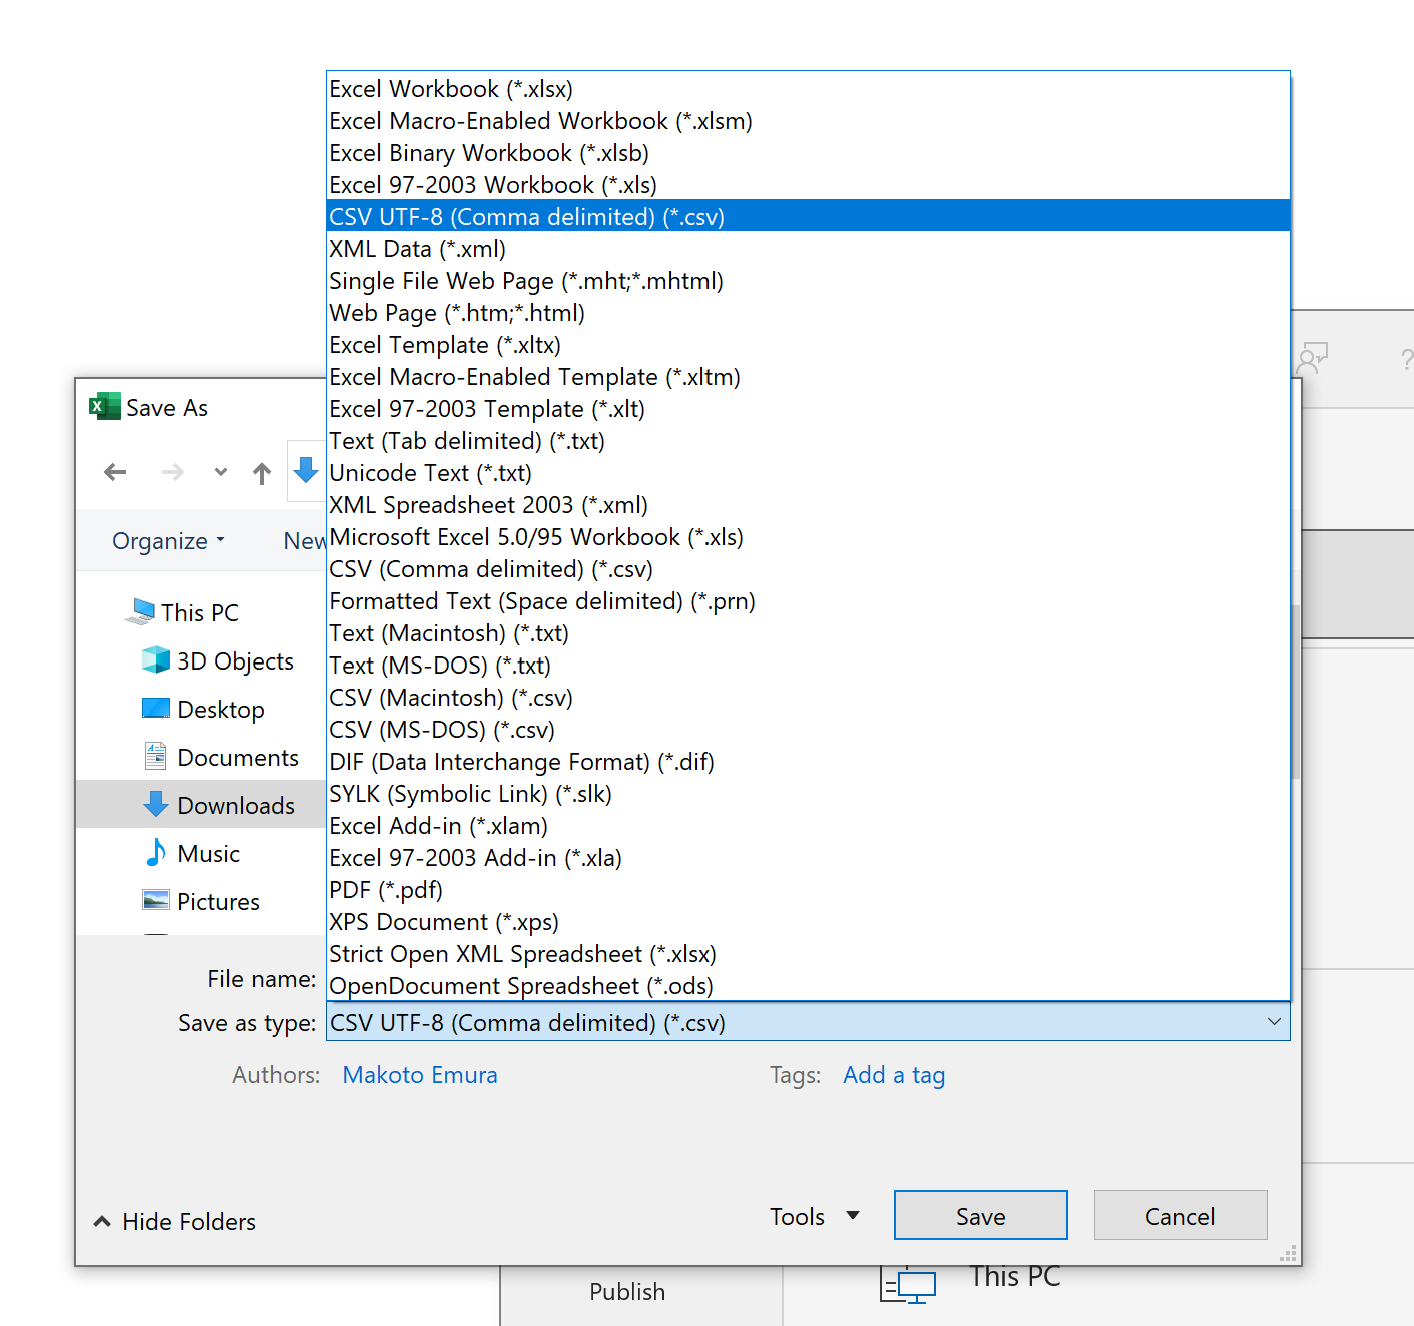Choose Formatted Text (Space delimited) (*.prn)
This screenshot has height=1326, width=1414.
tap(808, 601)
